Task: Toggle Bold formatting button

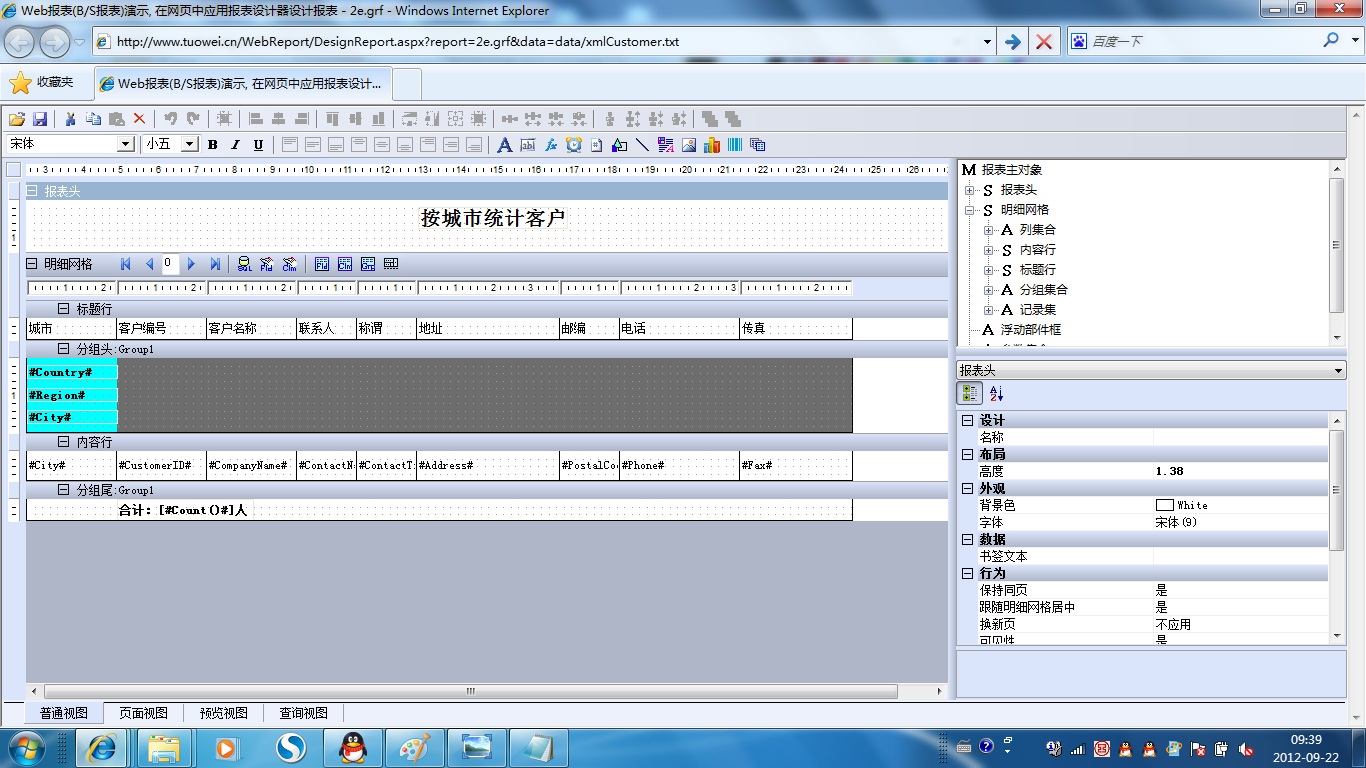Action: point(212,145)
